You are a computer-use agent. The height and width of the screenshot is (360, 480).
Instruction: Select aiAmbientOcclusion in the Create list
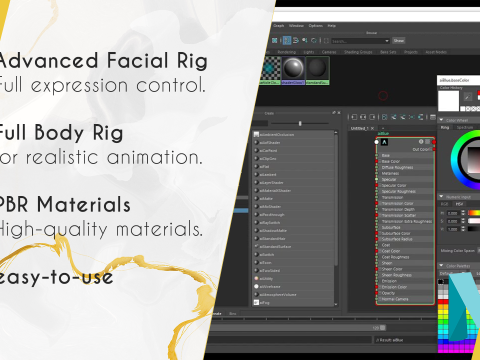click(x=293, y=135)
